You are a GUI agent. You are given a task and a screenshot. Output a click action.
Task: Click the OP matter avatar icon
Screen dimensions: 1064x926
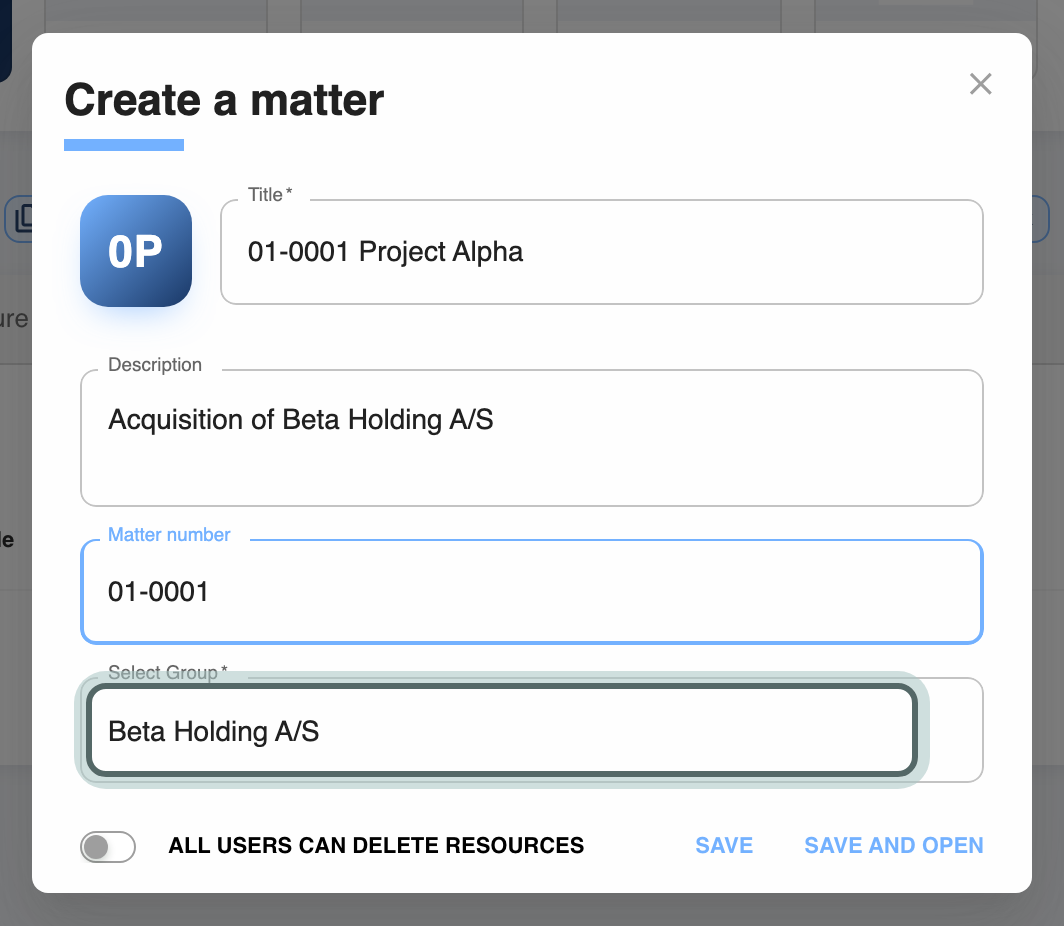click(136, 251)
